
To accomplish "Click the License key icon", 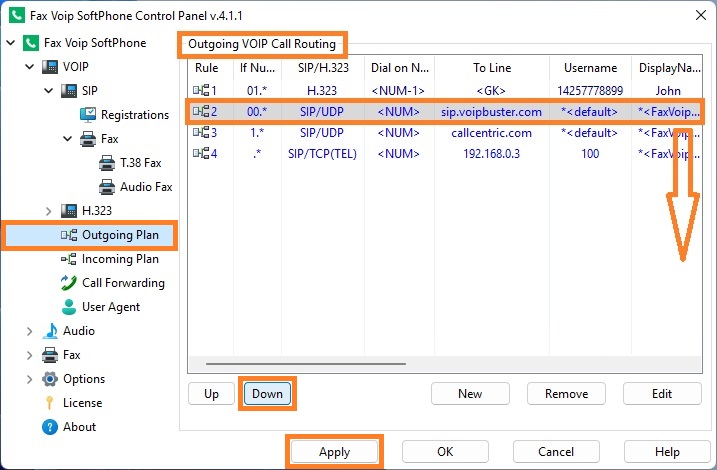I will click(x=49, y=403).
